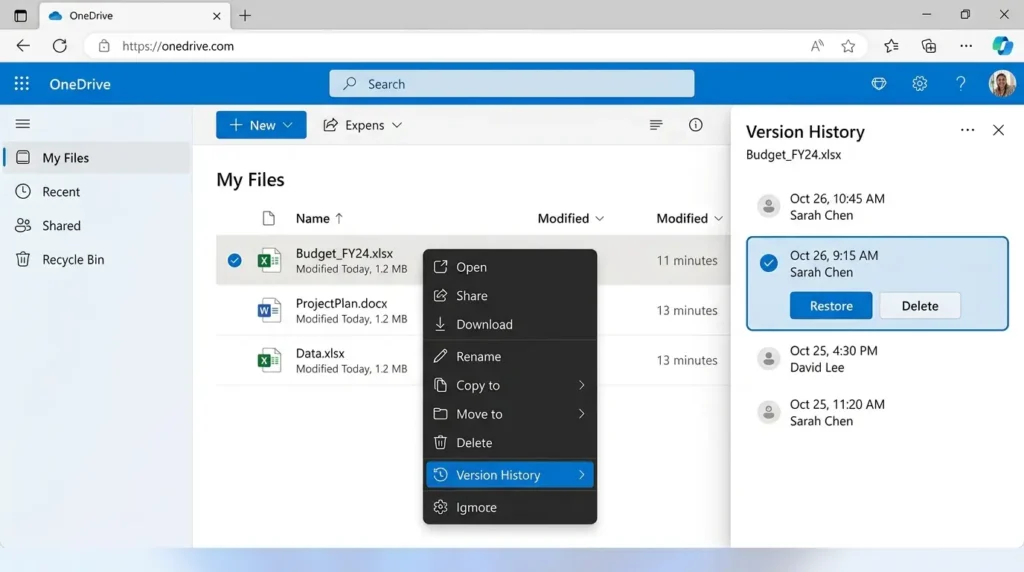Click the Data.xlsx Excel file icon
The height and width of the screenshot is (572, 1024).
269,360
